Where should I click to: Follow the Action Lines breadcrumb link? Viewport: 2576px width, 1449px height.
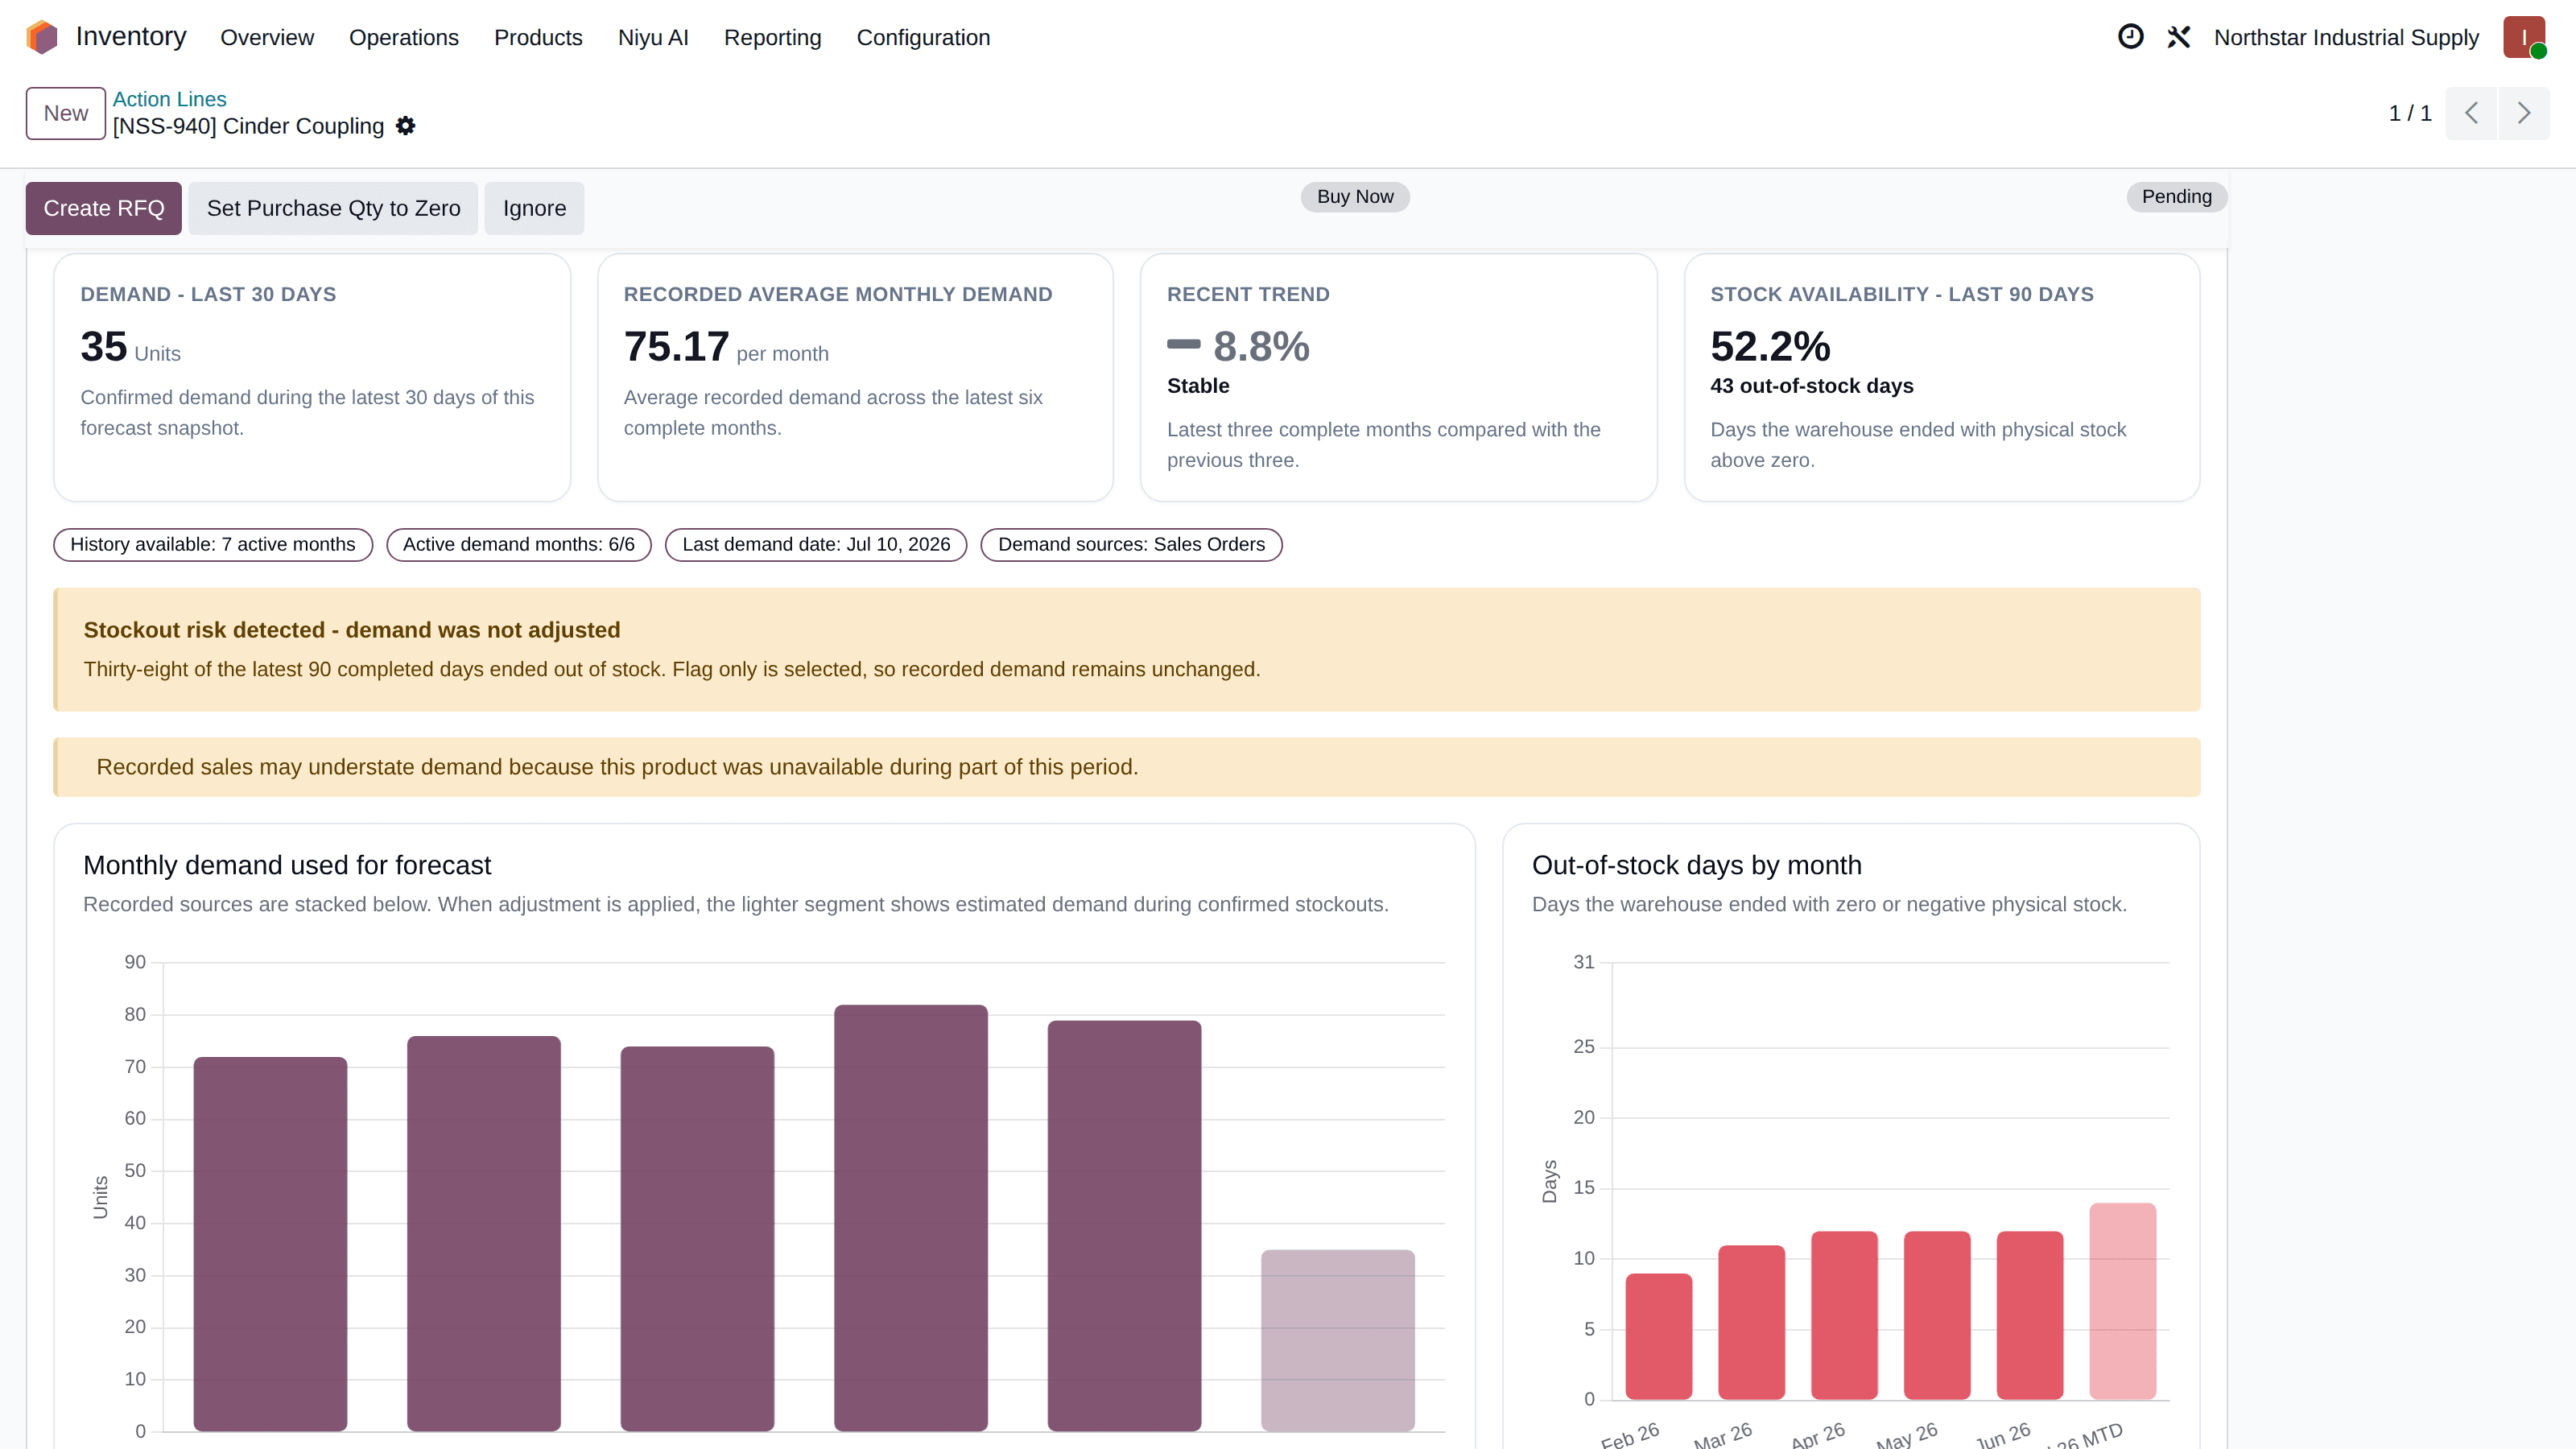(169, 99)
